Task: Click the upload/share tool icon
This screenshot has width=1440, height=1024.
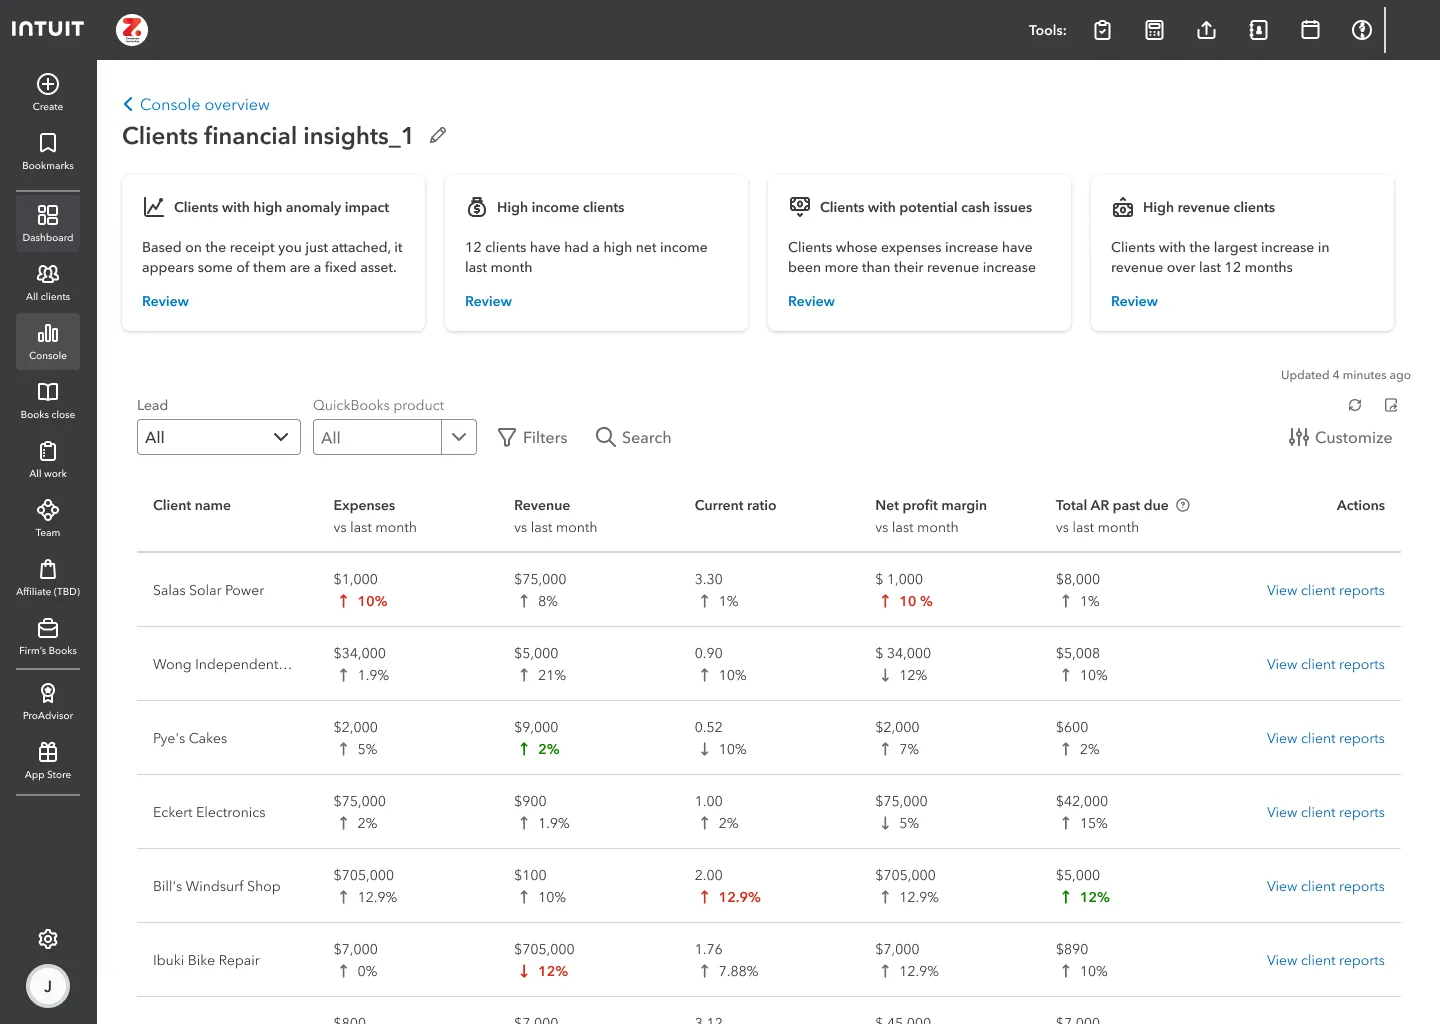Action: [x=1206, y=30]
